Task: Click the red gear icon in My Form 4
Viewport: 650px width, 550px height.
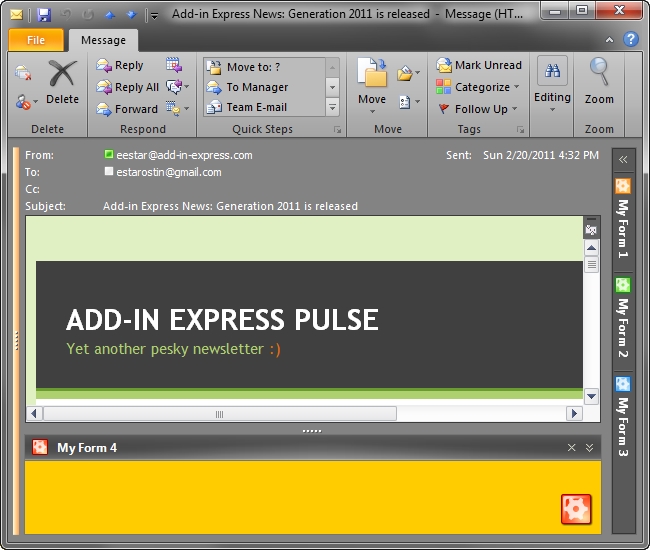Action: [576, 509]
